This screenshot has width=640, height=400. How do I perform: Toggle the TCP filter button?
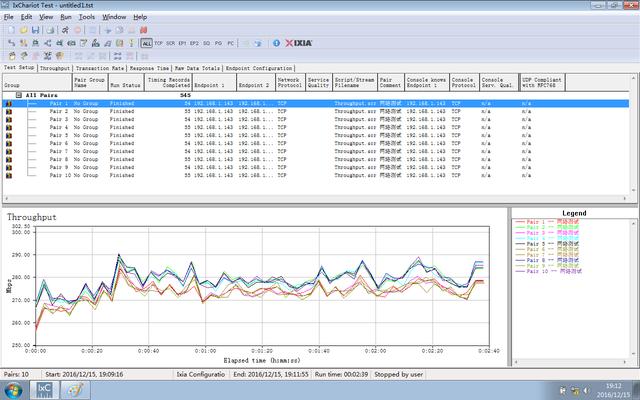(160, 44)
